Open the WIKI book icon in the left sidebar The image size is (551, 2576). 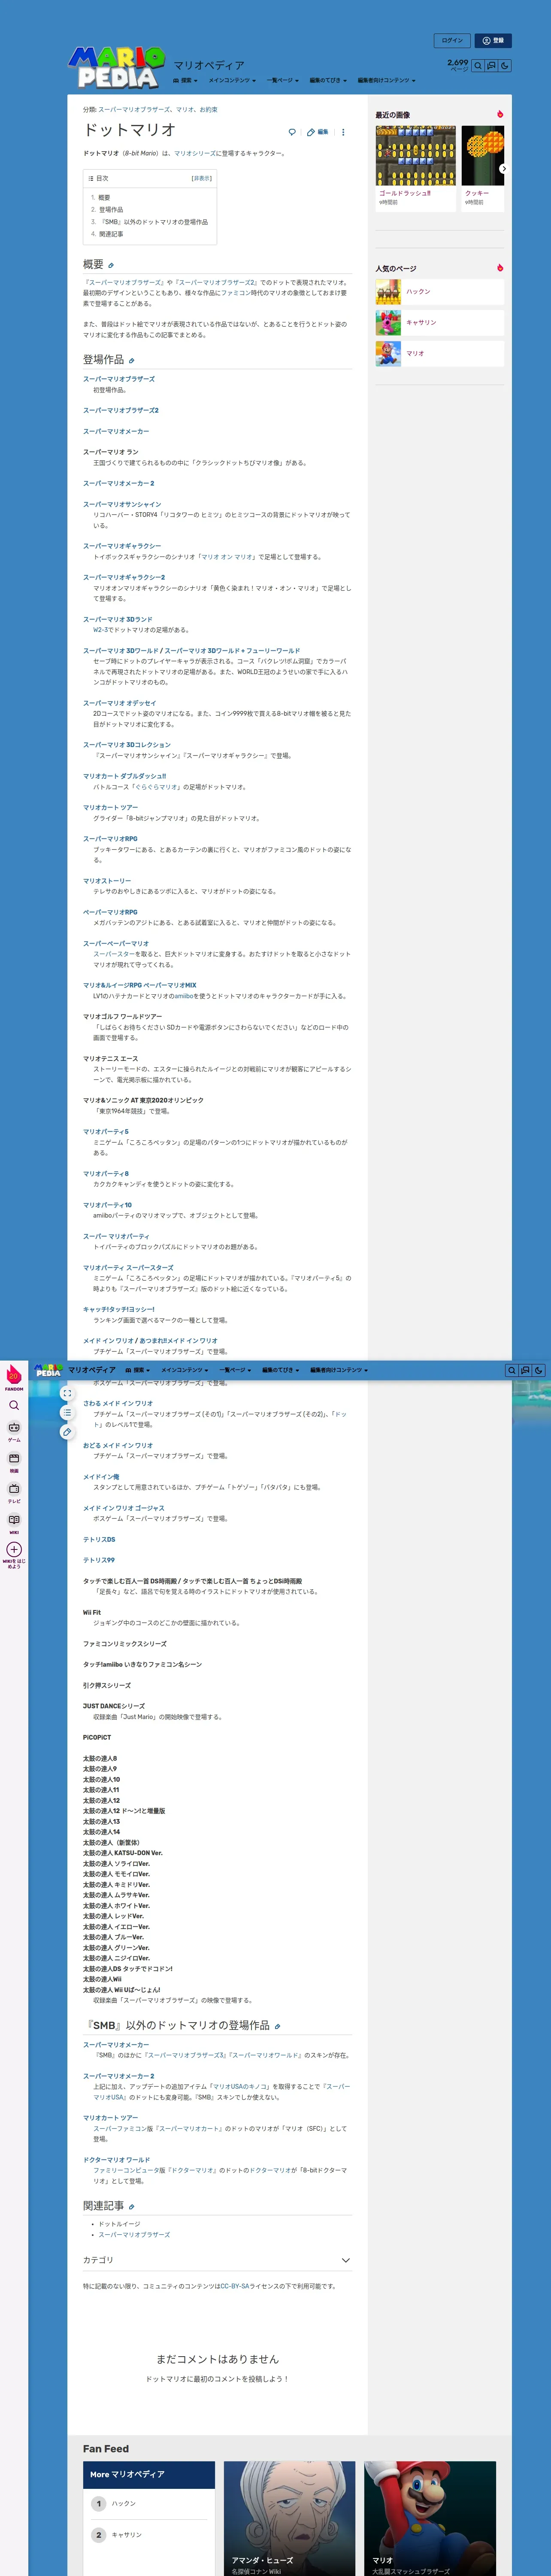pos(14,1523)
